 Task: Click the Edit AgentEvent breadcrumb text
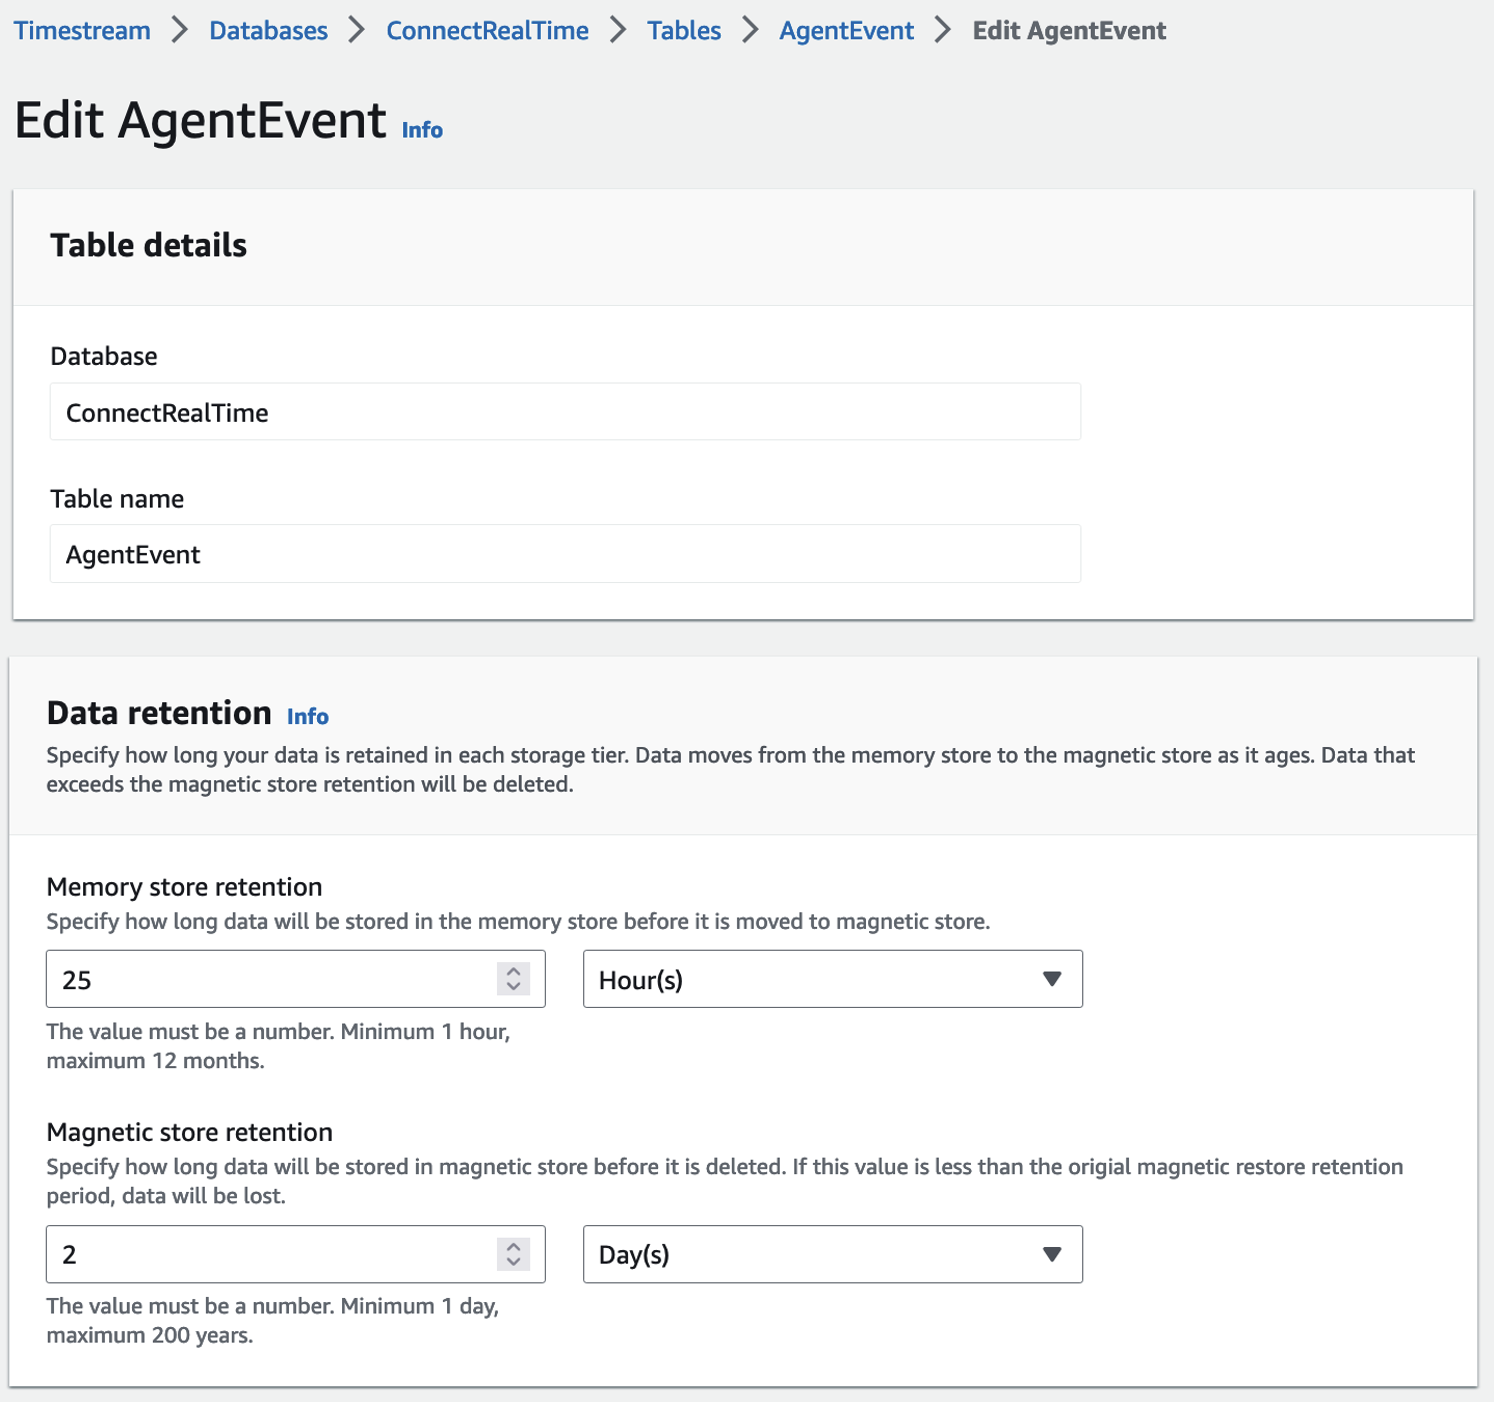(x=1069, y=31)
